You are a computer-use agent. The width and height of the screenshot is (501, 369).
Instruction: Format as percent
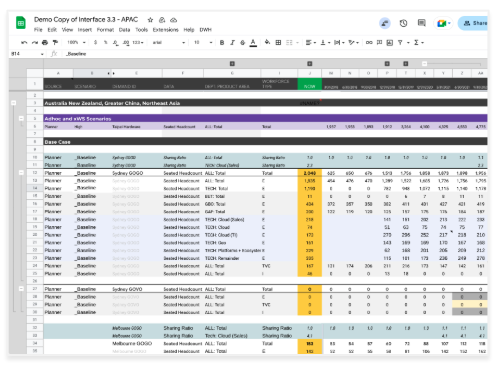point(106,43)
